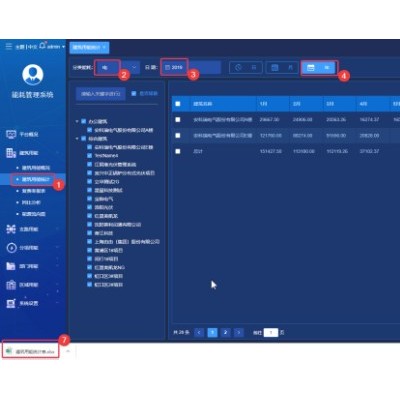Toggle the select-all checkbox in the table header

click(178, 104)
